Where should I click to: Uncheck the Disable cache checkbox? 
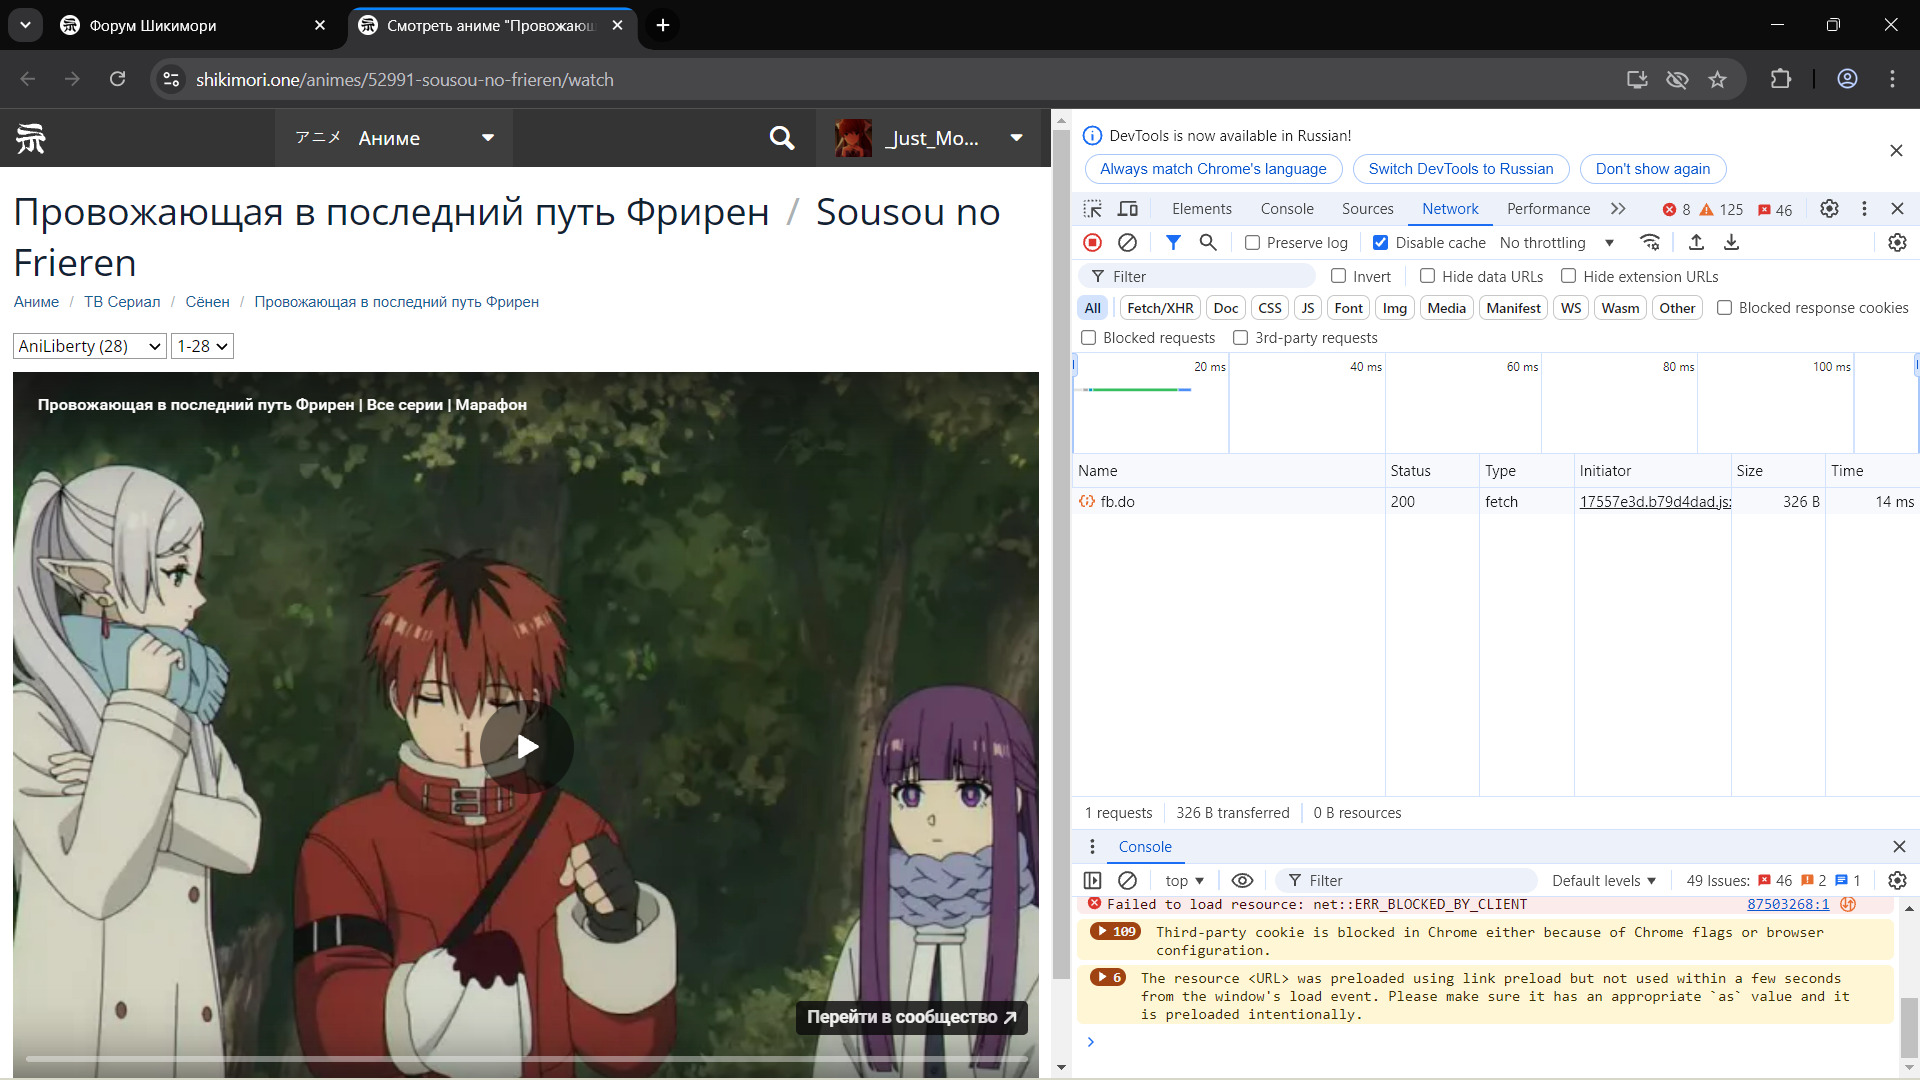(x=1380, y=243)
